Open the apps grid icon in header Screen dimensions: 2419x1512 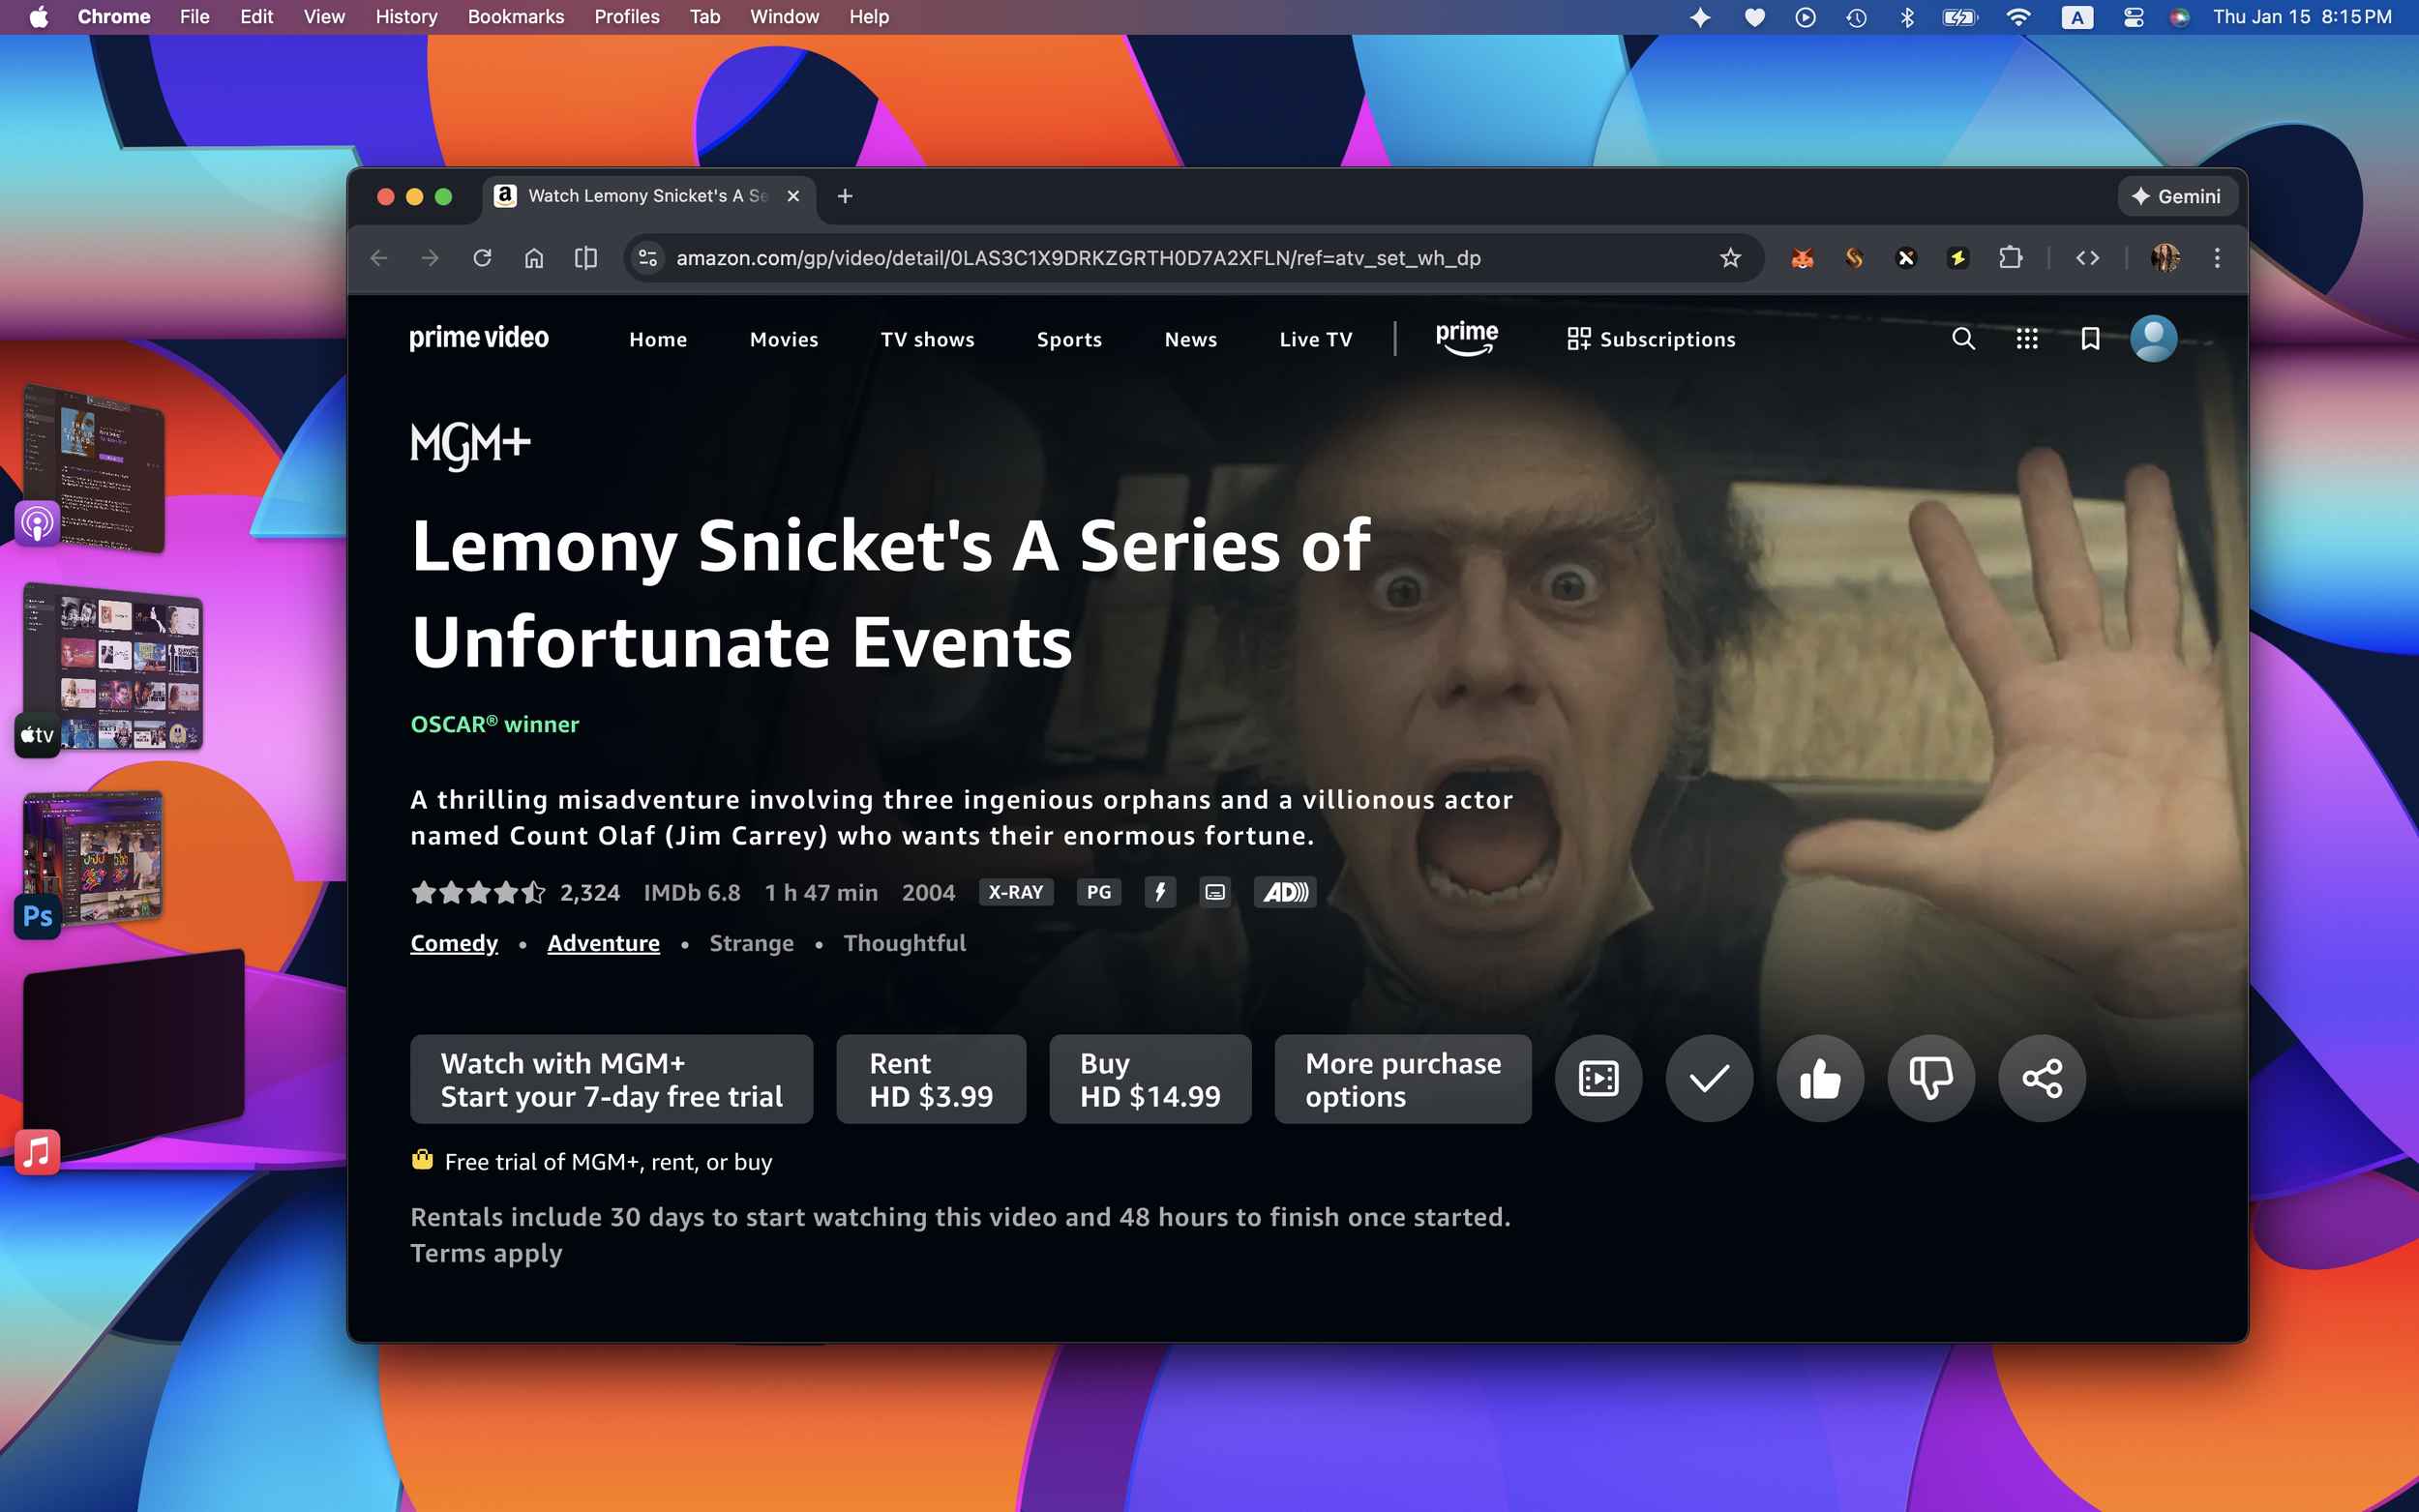click(2026, 339)
